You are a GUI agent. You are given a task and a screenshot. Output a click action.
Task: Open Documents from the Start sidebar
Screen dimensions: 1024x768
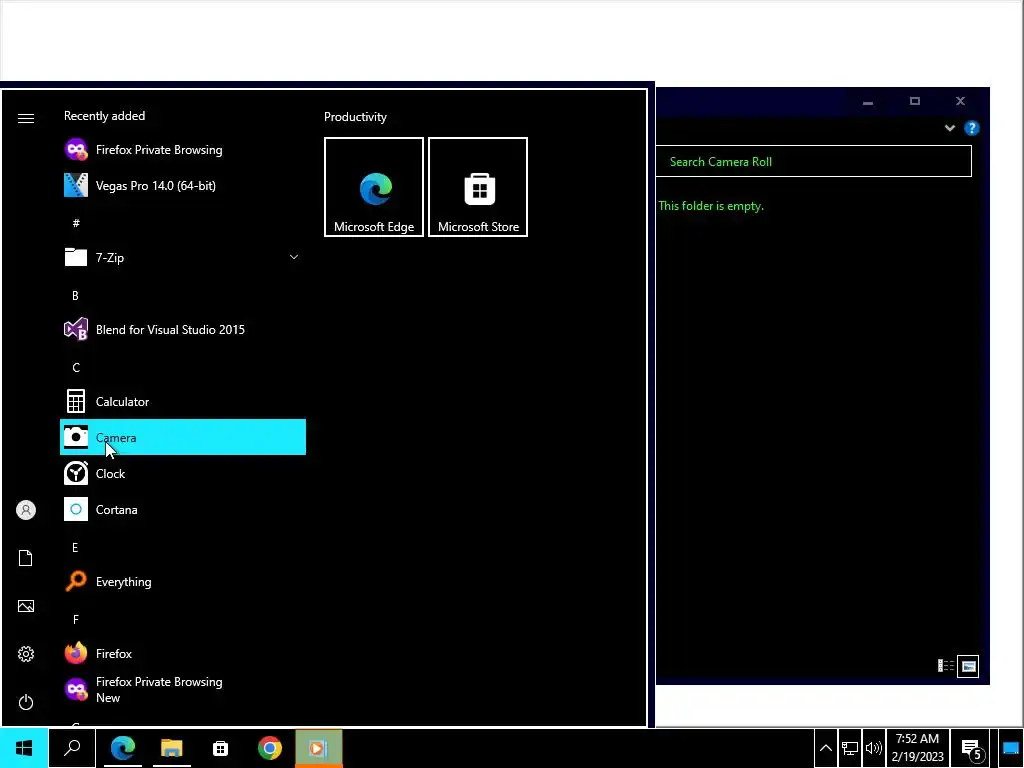(x=25, y=558)
